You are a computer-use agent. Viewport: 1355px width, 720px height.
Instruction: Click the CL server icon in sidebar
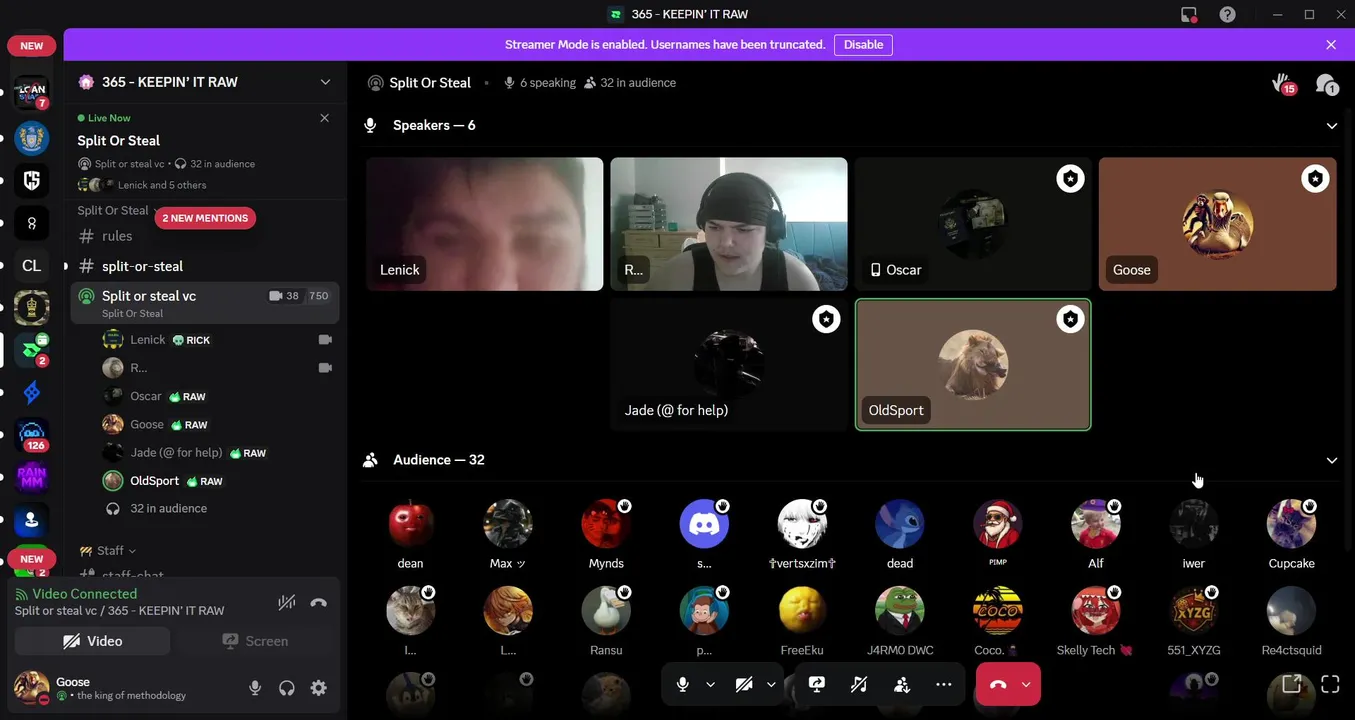tap(32, 265)
